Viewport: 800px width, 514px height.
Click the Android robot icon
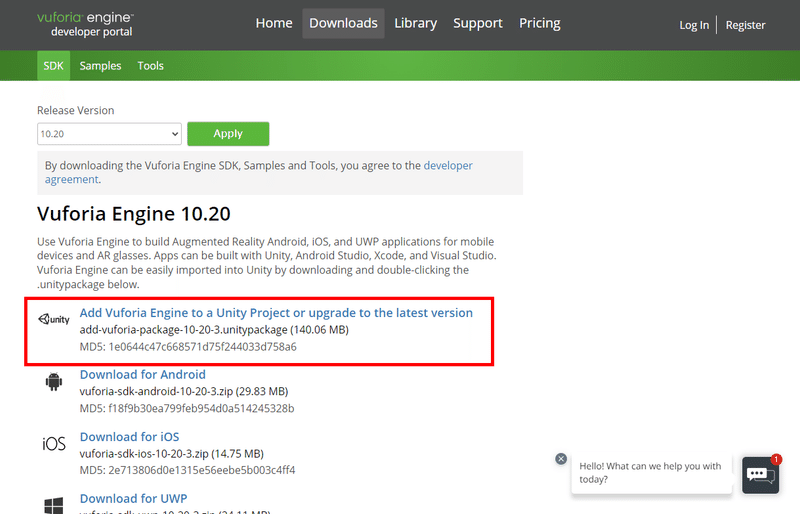click(x=54, y=381)
